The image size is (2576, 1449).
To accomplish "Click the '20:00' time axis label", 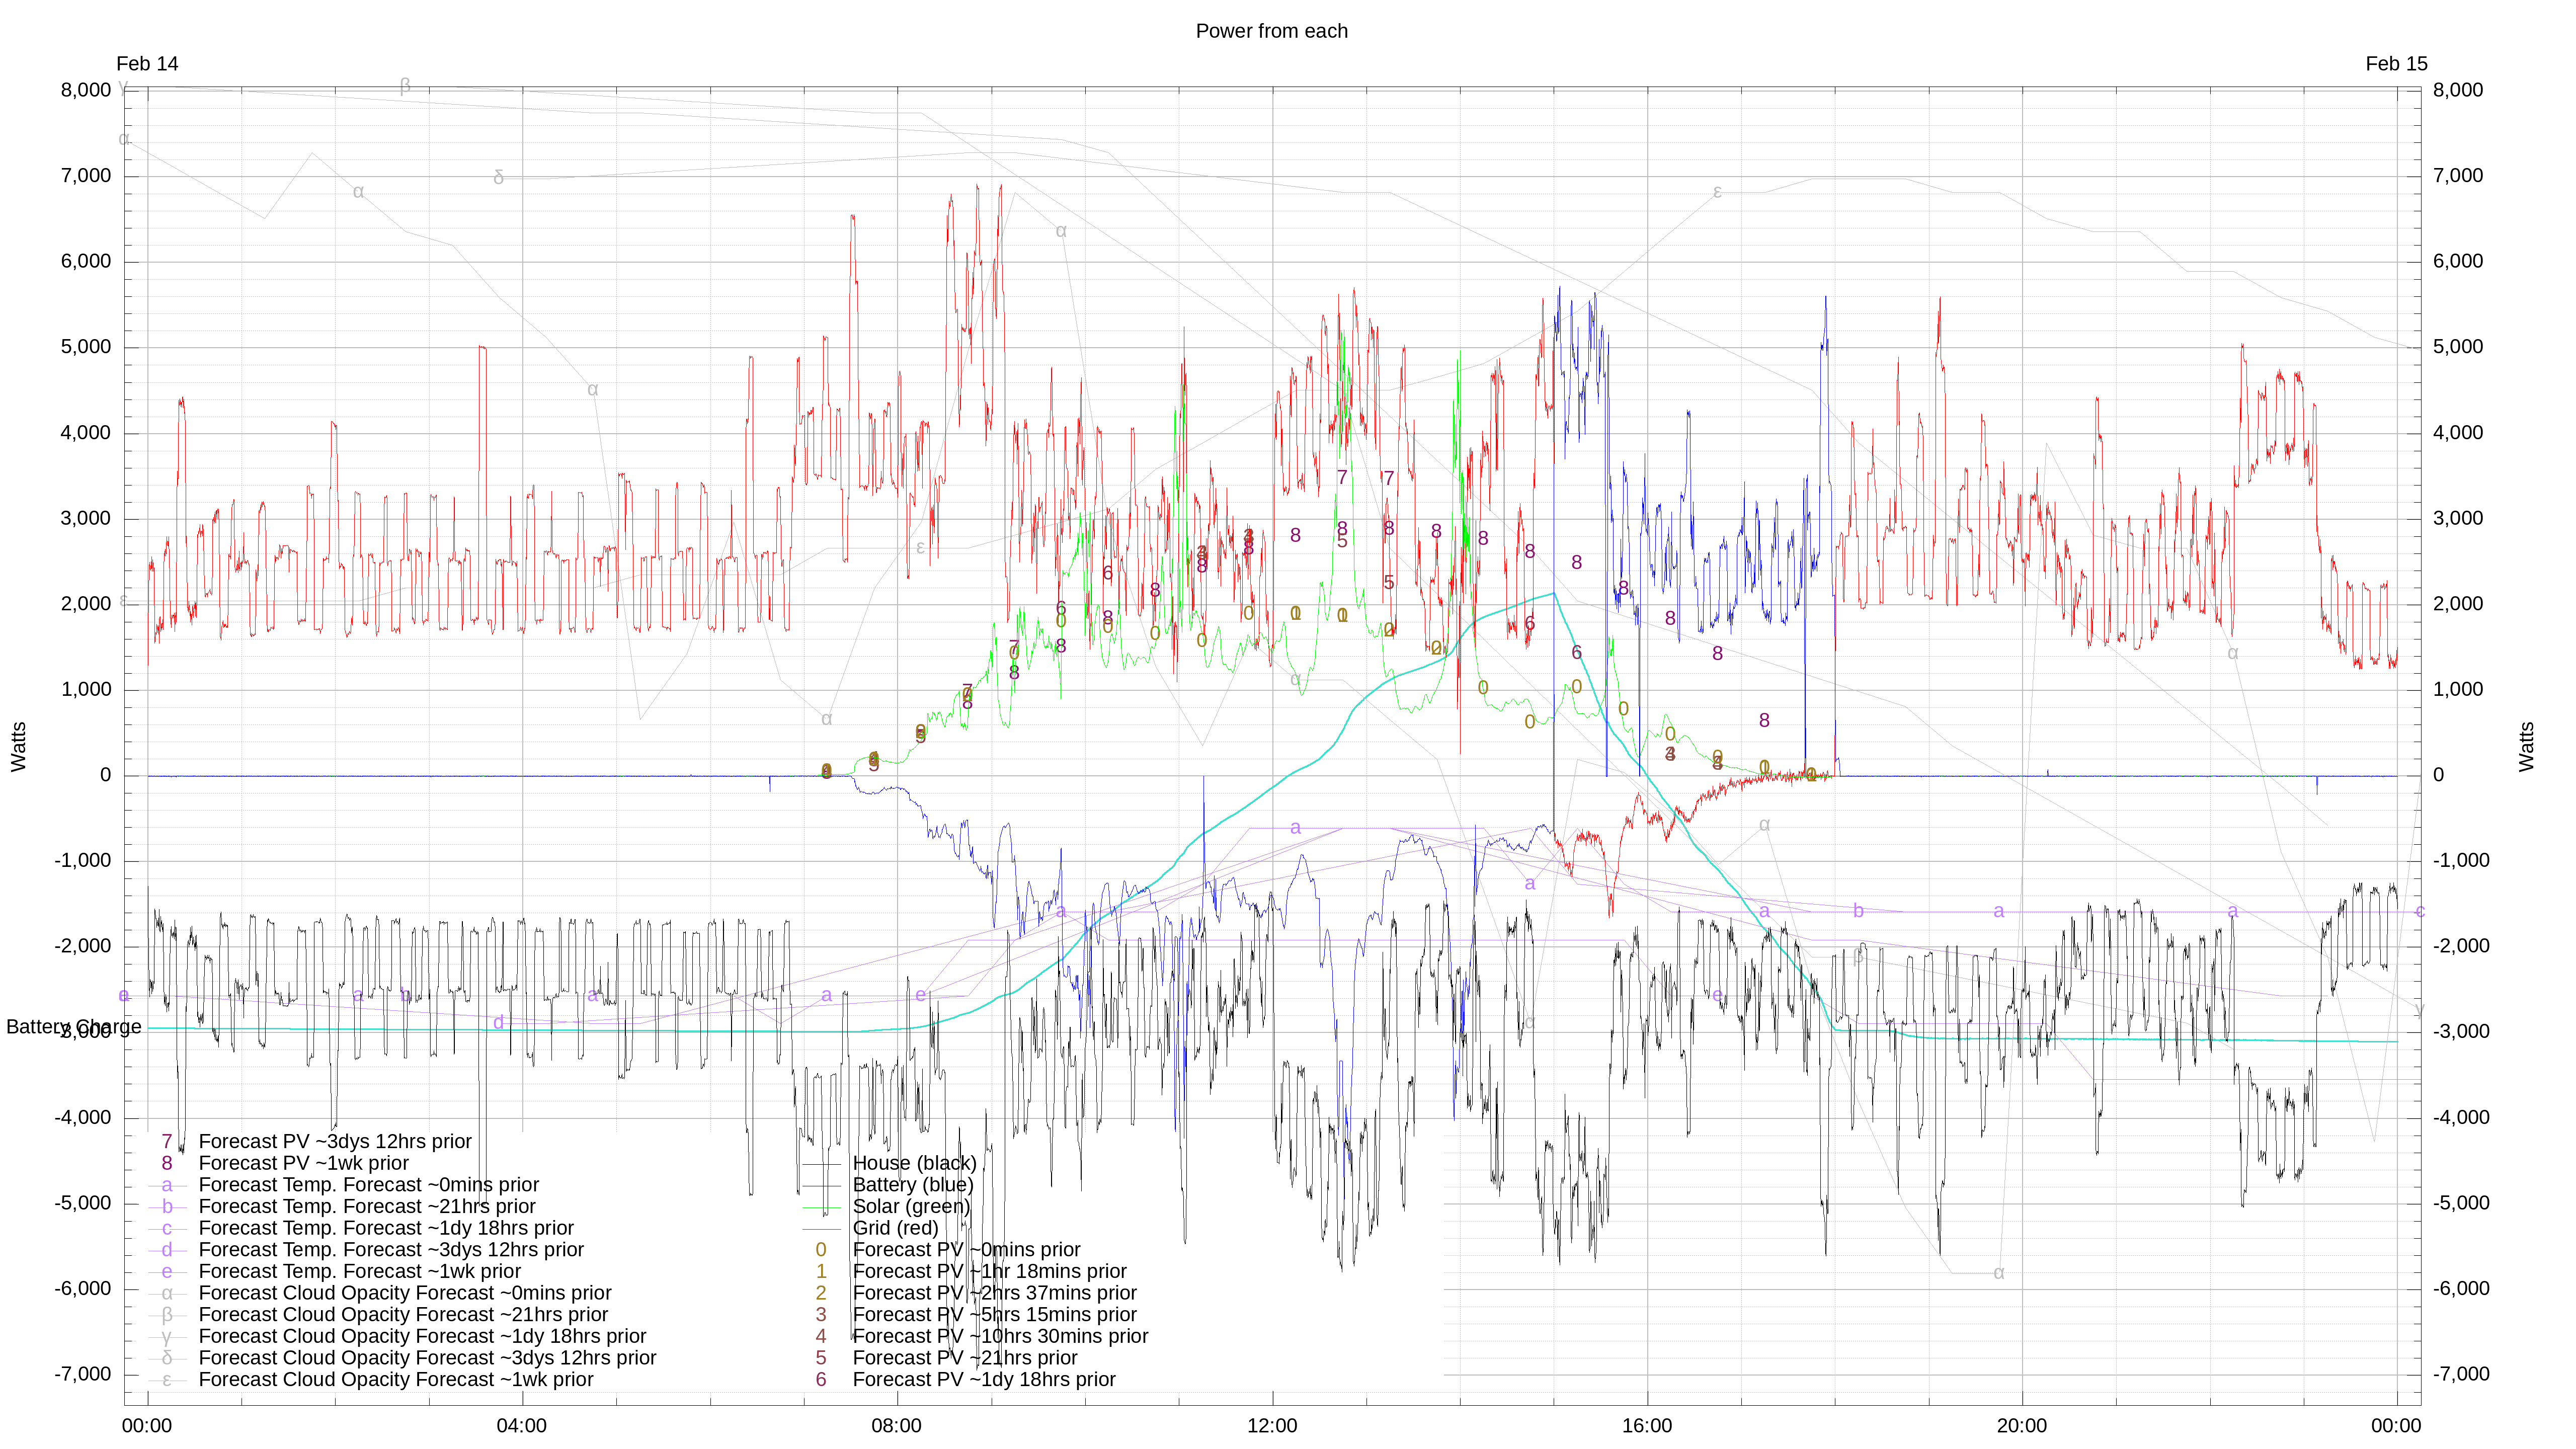I will click(2021, 1426).
